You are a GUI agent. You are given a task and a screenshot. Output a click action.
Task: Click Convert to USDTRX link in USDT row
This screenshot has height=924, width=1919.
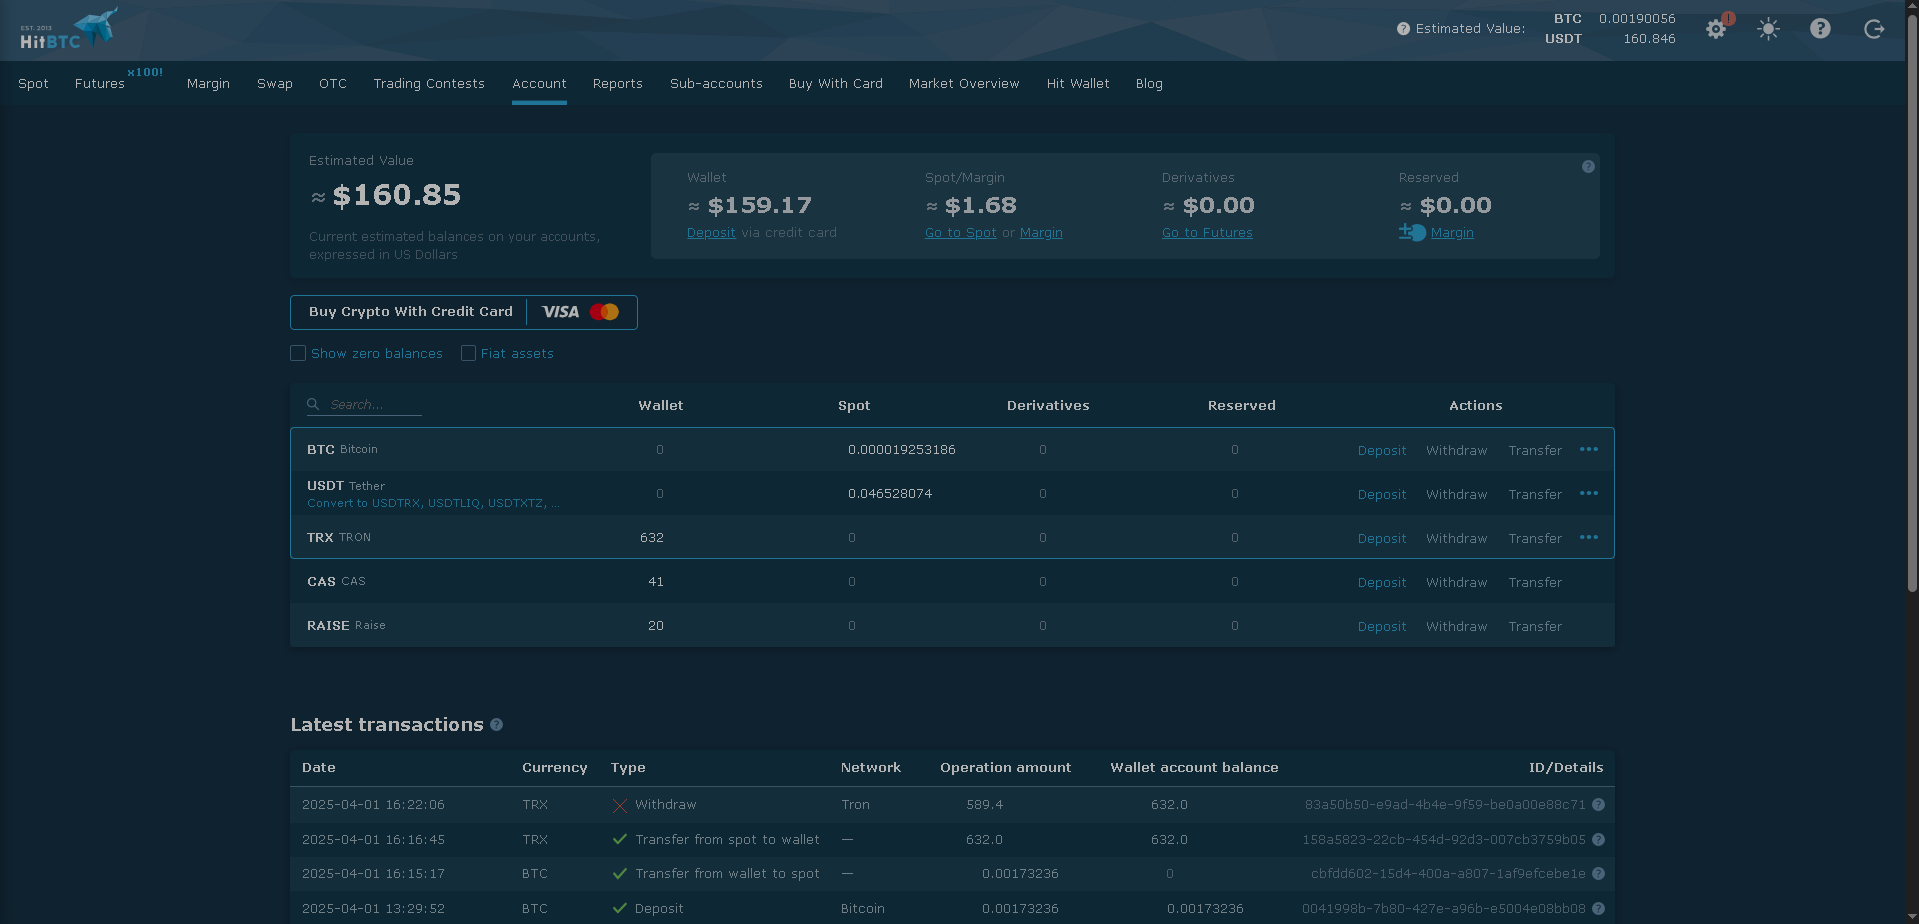pyautogui.click(x=433, y=503)
